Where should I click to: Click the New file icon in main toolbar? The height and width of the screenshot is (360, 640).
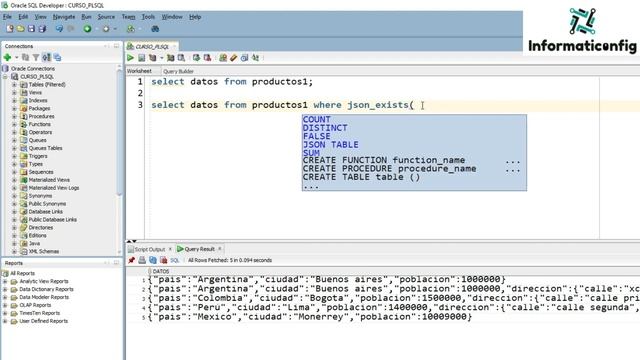(x=10, y=29)
